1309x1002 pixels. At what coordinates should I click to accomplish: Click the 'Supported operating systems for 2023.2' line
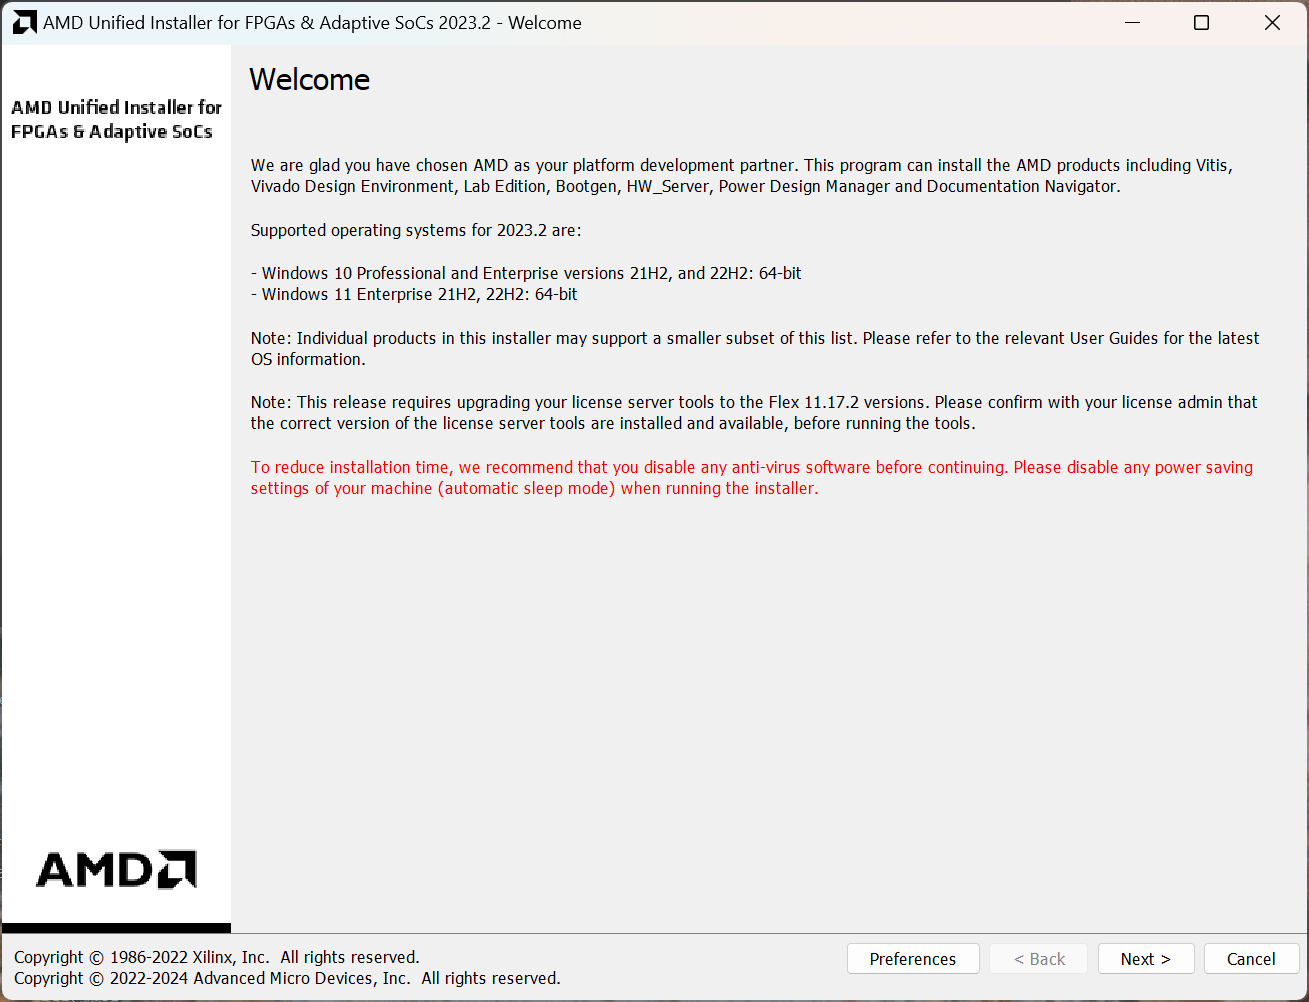click(x=415, y=230)
